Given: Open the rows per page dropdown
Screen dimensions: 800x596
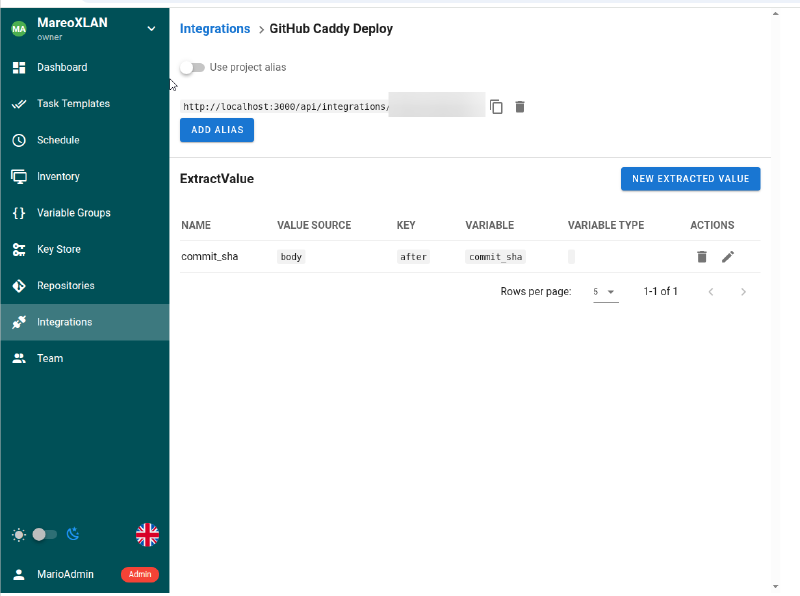Looking at the screenshot, I should (606, 291).
